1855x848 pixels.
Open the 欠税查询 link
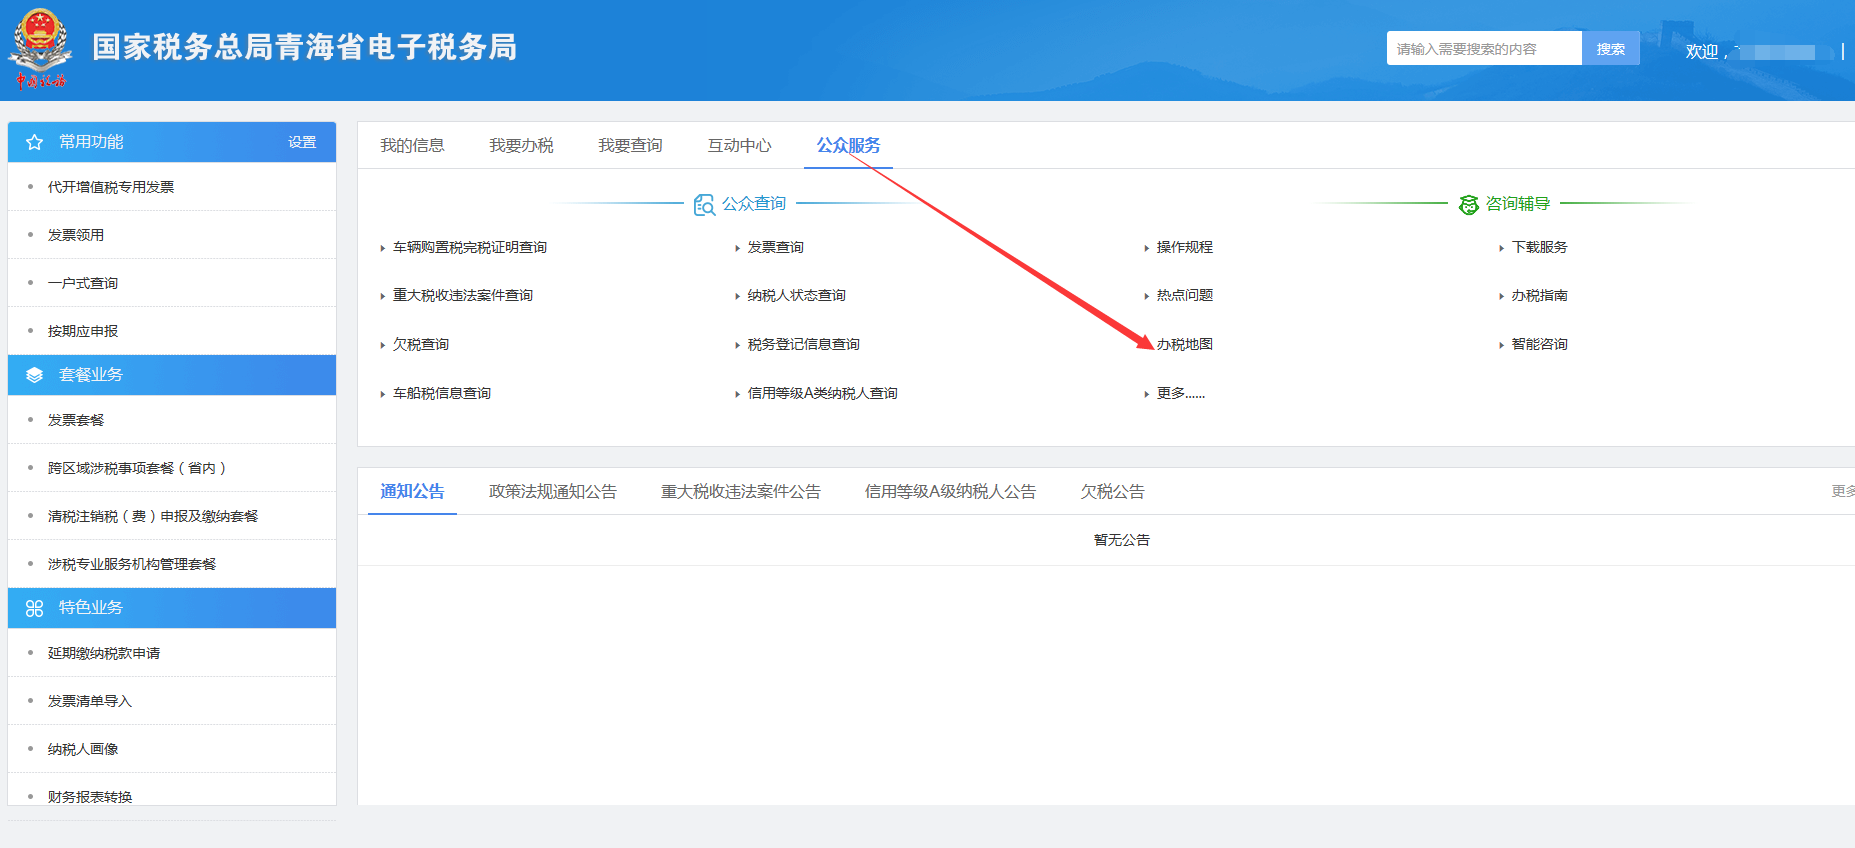421,344
